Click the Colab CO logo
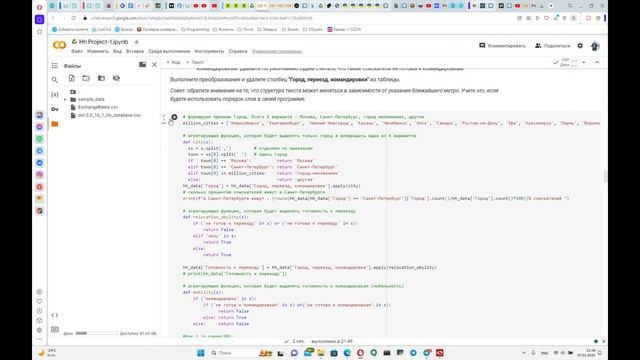 pyautogui.click(x=60, y=45)
